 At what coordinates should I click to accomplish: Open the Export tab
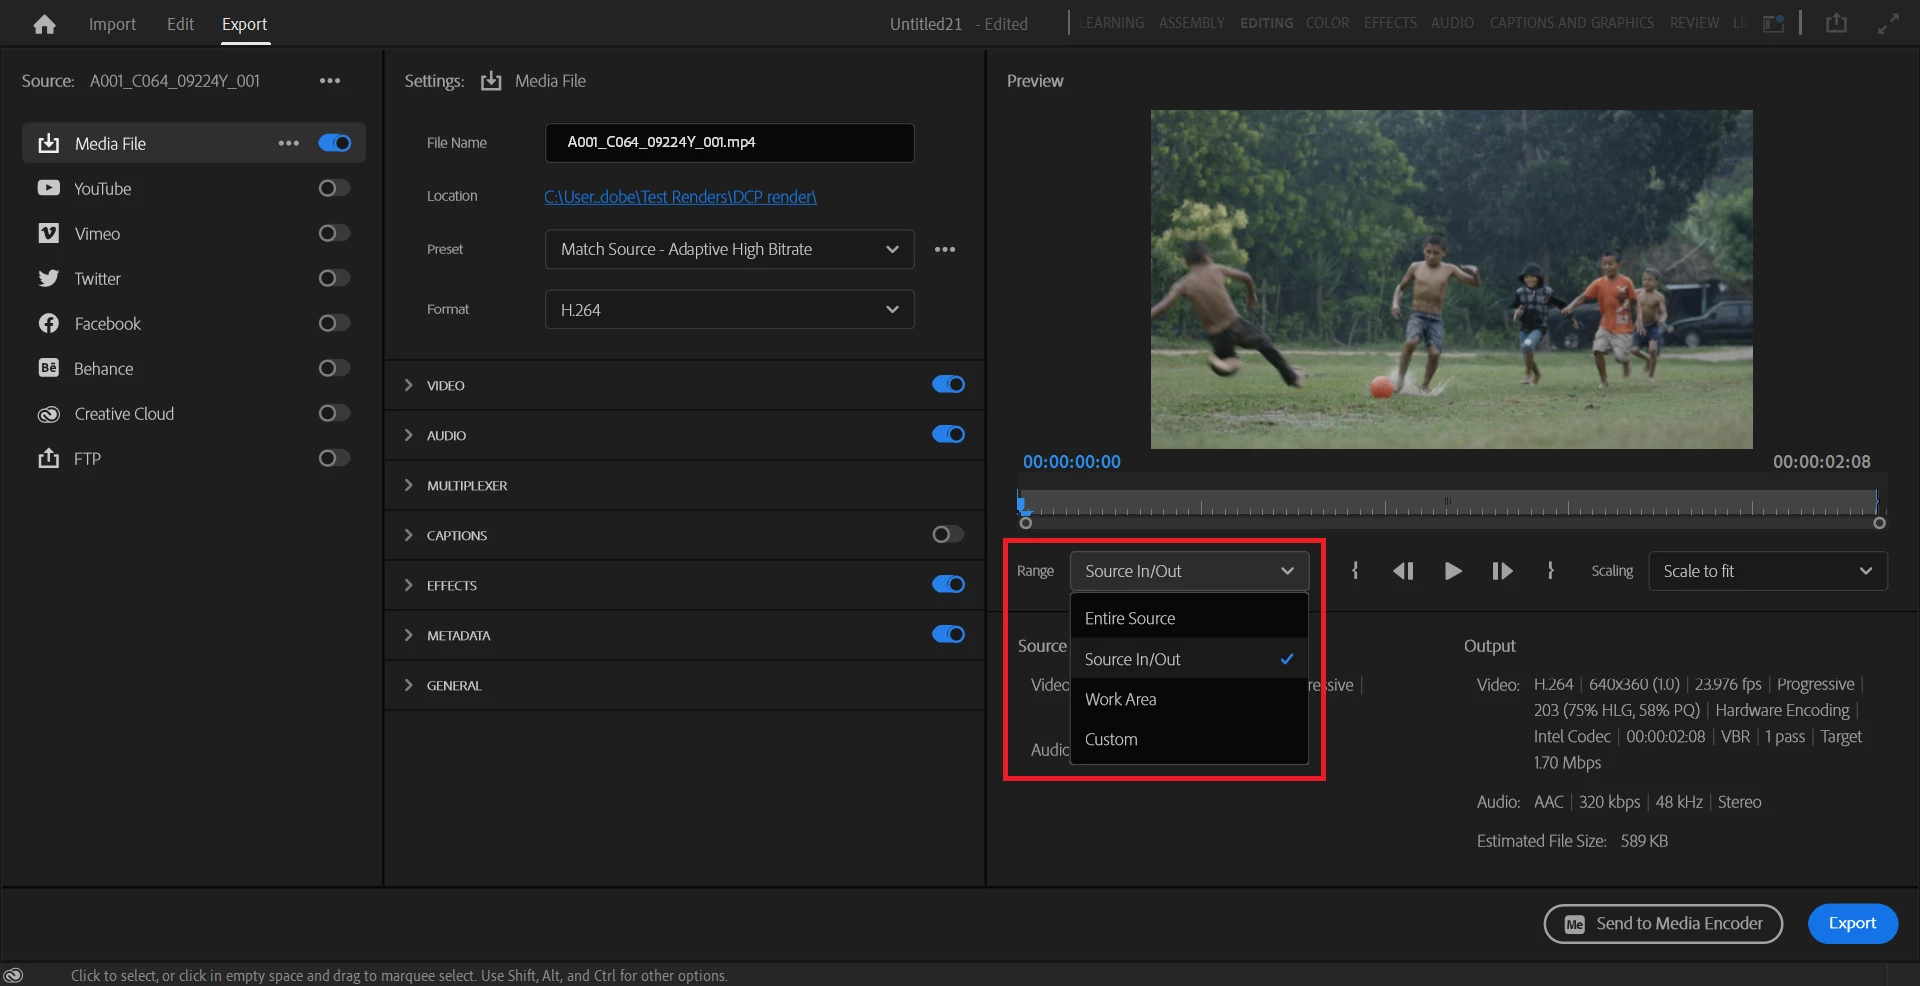[245, 24]
